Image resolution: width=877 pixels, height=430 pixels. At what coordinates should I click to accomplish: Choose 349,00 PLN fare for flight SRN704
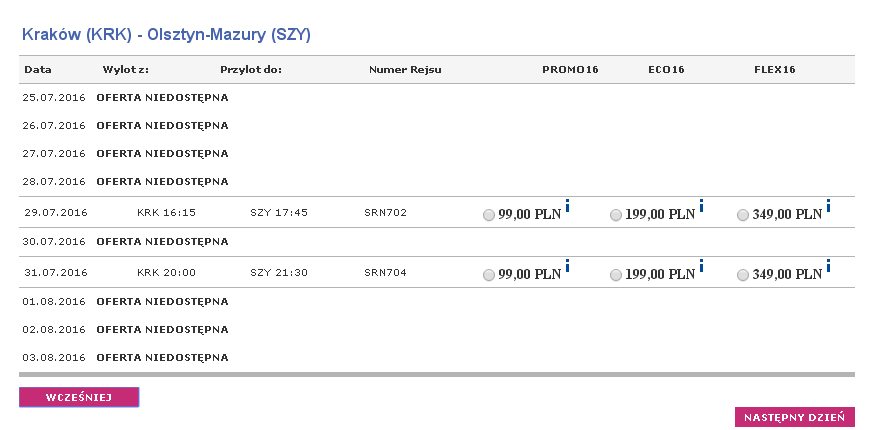[x=743, y=275]
